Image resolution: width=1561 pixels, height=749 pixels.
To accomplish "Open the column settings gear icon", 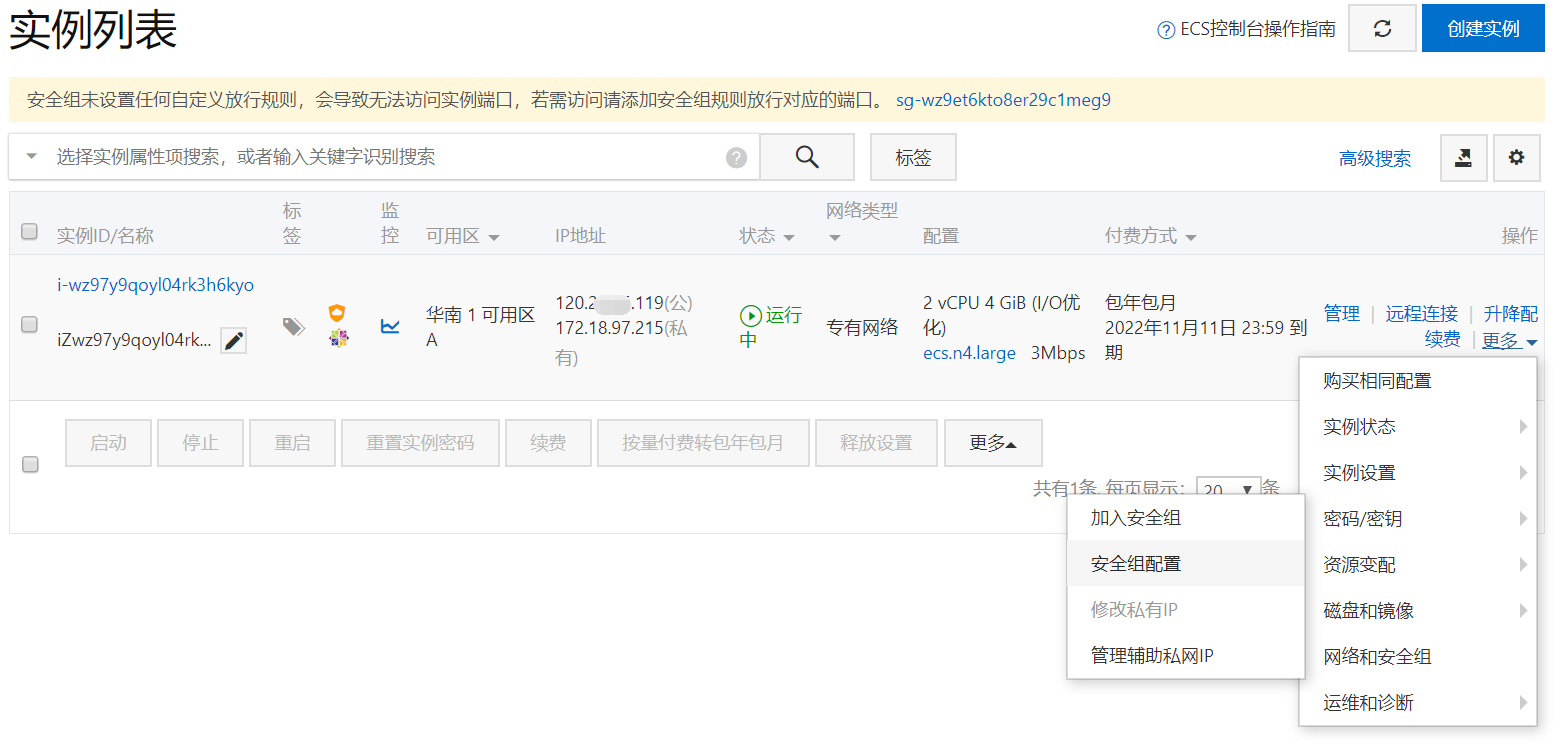I will click(1517, 158).
